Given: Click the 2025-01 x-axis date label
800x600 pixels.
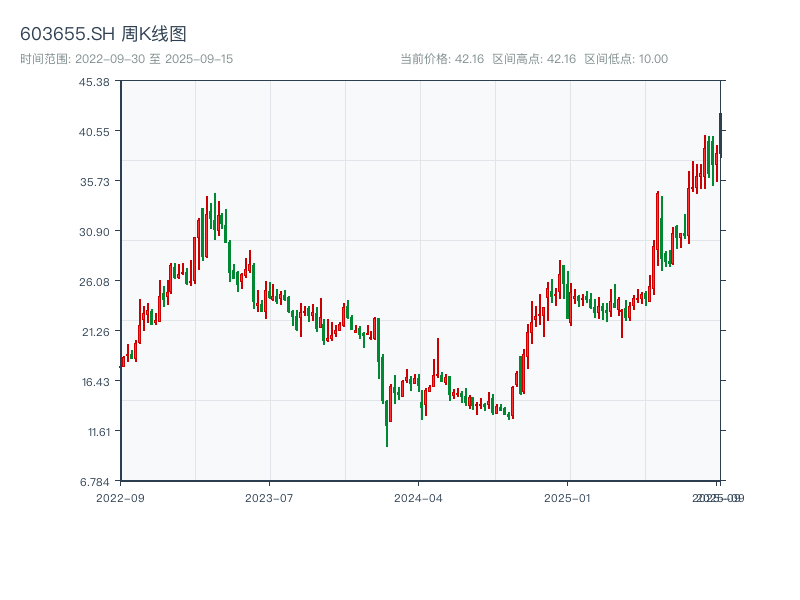Looking at the screenshot, I should [x=569, y=497].
